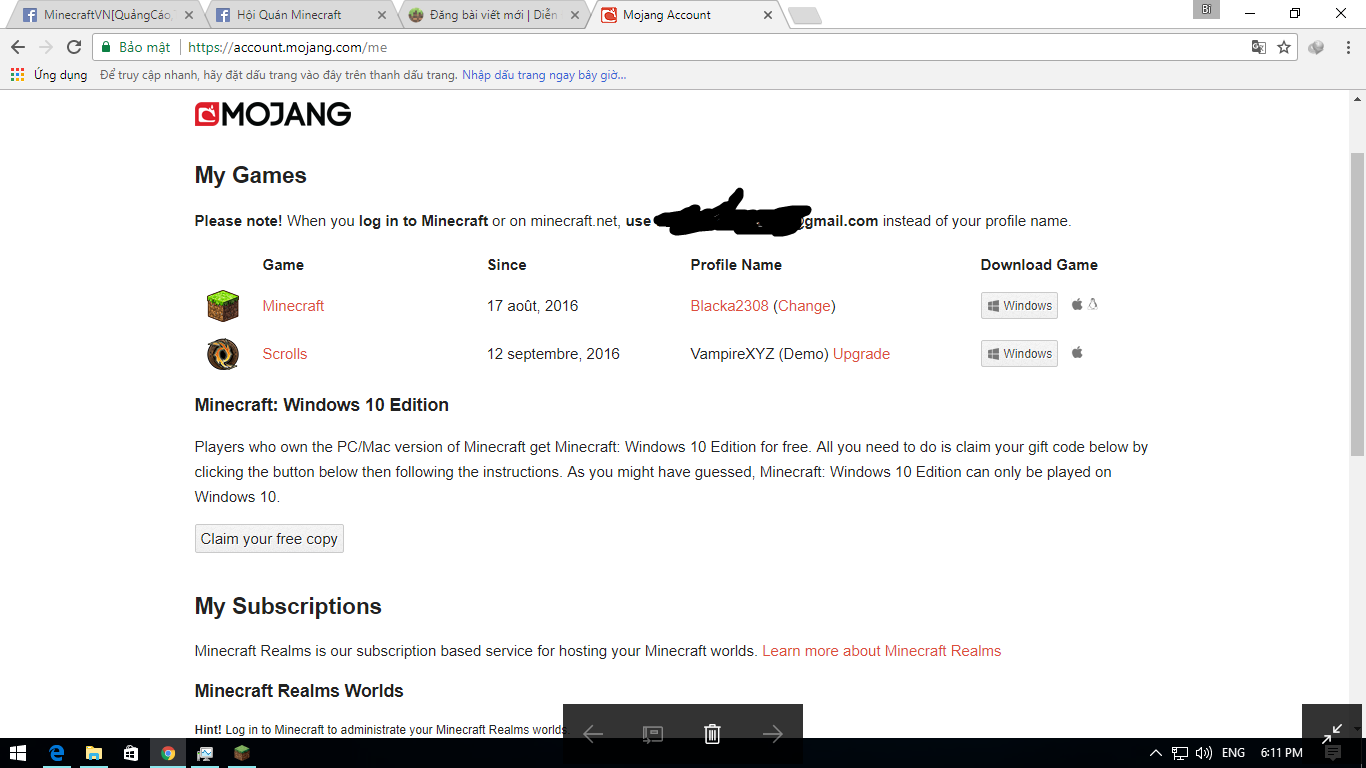This screenshot has width=1366, height=768.
Task: Go back using the browser back arrow
Action: [x=18, y=47]
